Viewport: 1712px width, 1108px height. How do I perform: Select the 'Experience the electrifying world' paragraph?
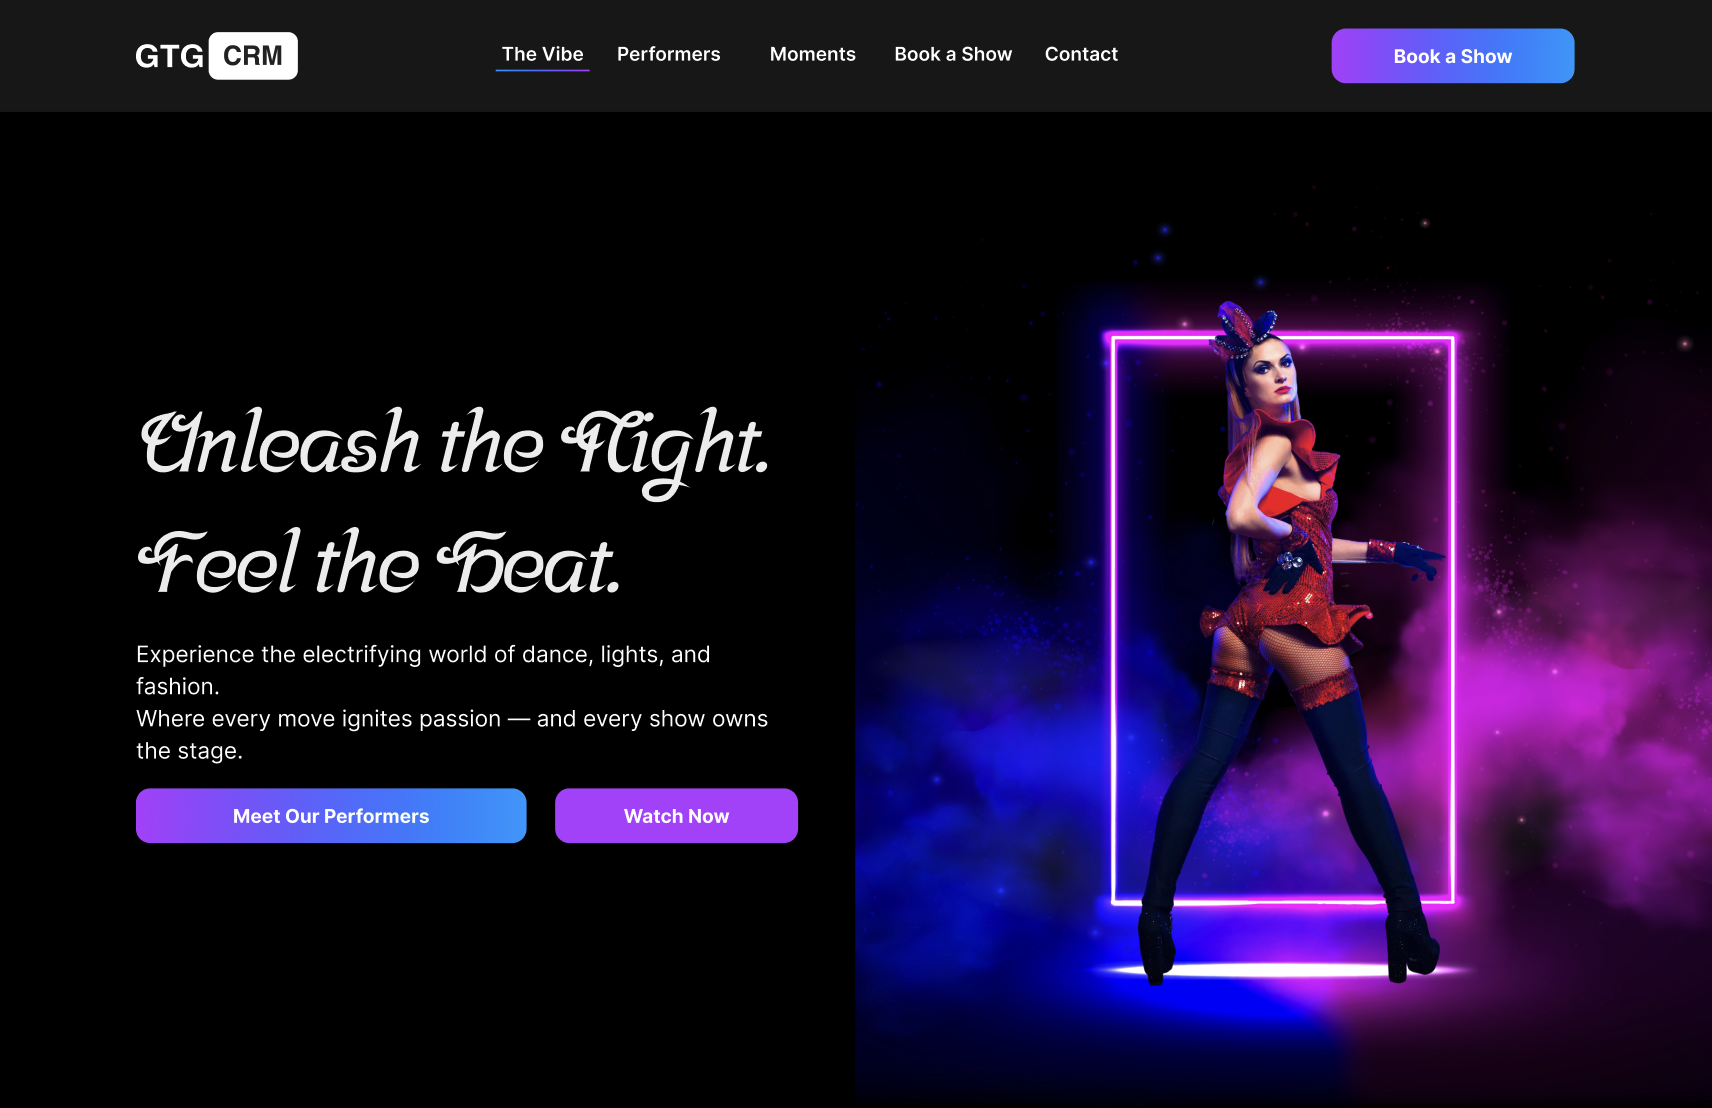click(x=423, y=670)
